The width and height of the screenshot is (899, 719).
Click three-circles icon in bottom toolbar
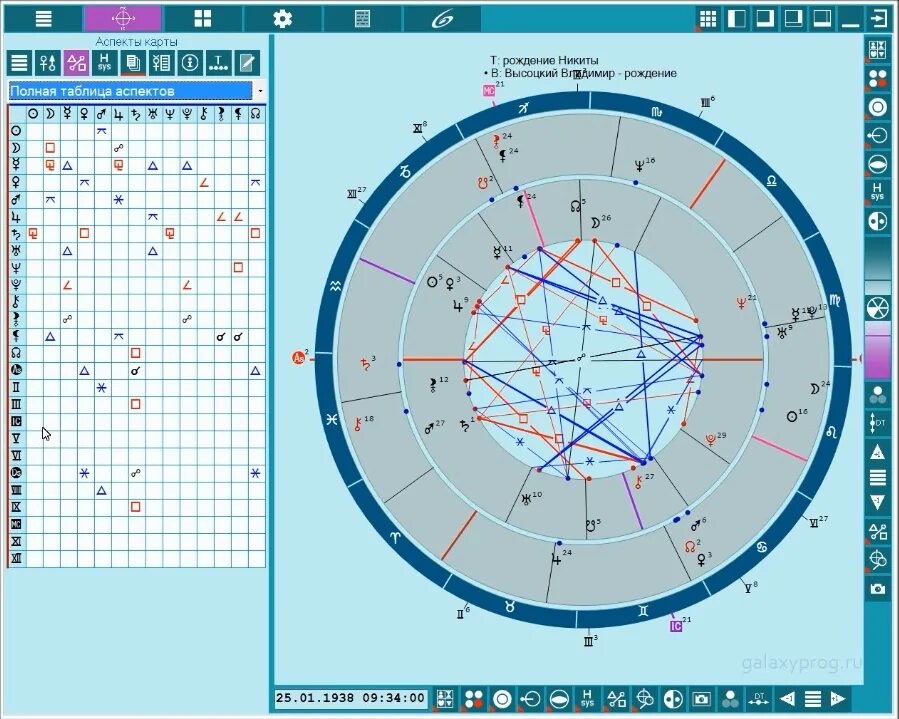click(730, 699)
